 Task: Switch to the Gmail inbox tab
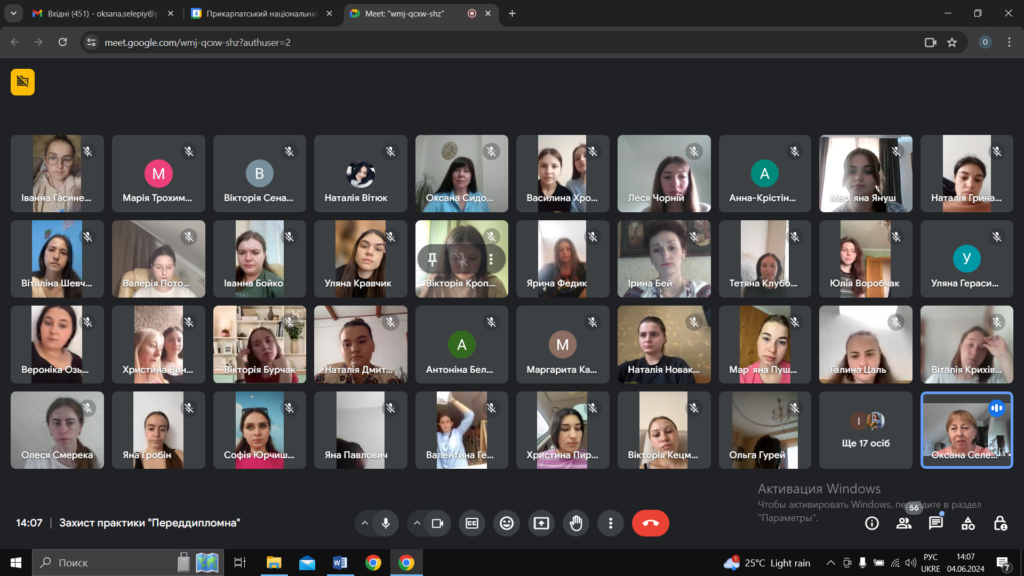(x=100, y=14)
